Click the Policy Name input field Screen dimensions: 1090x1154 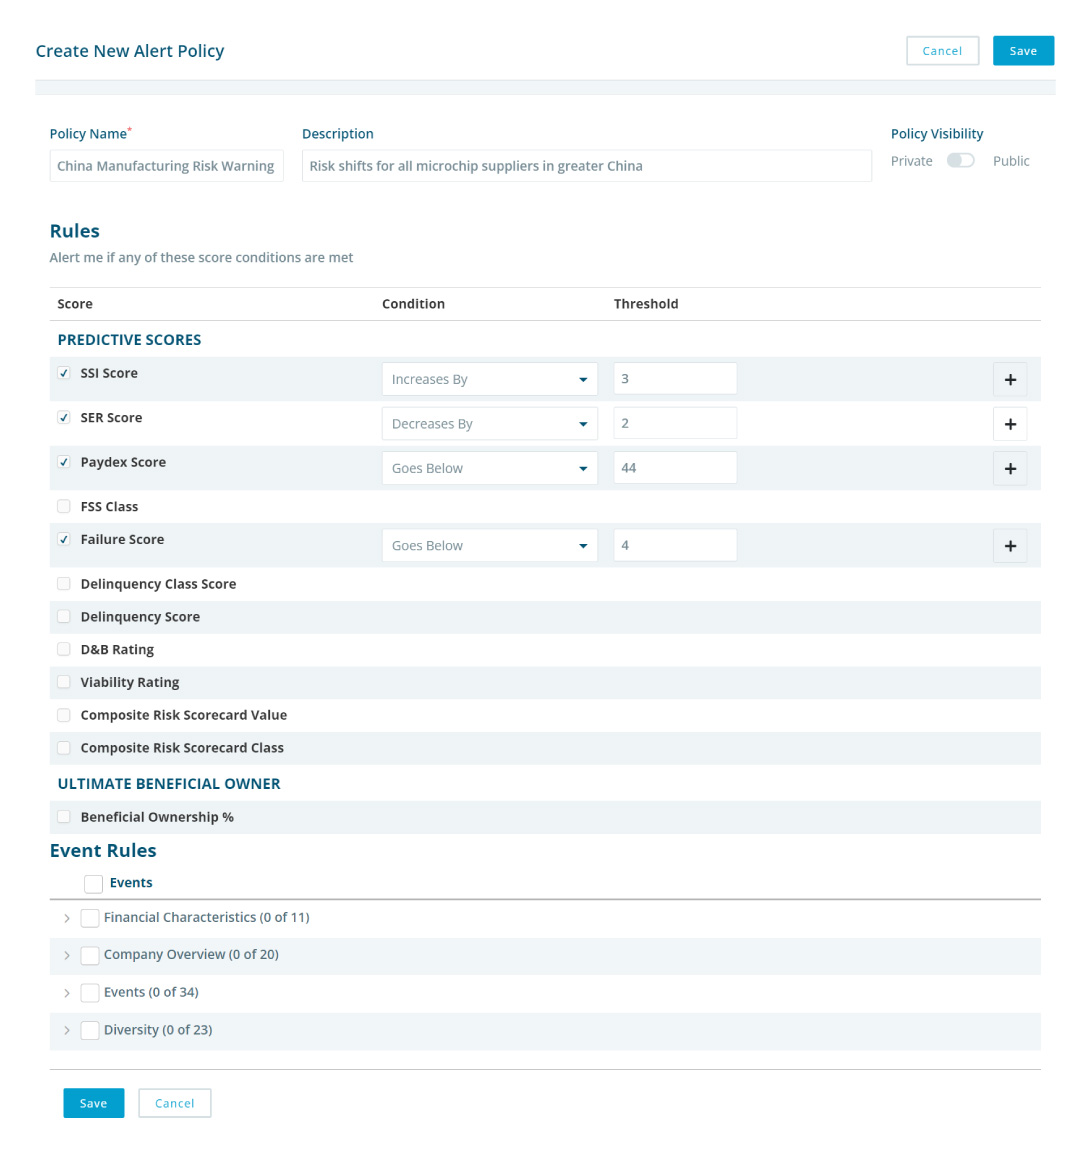pos(166,166)
